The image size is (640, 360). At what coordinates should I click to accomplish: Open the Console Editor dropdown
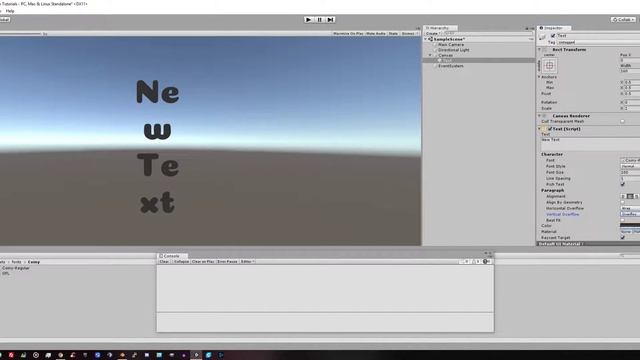[247, 261]
